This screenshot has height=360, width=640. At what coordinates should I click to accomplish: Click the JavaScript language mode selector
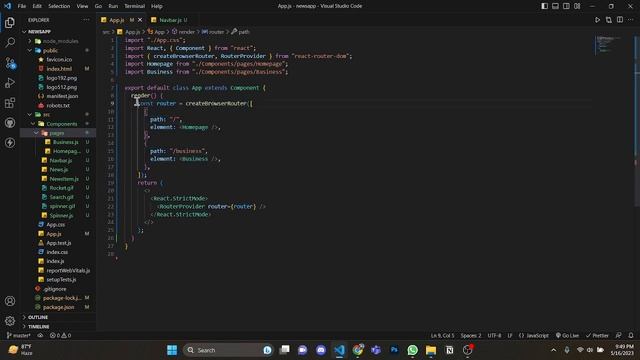tap(534, 336)
